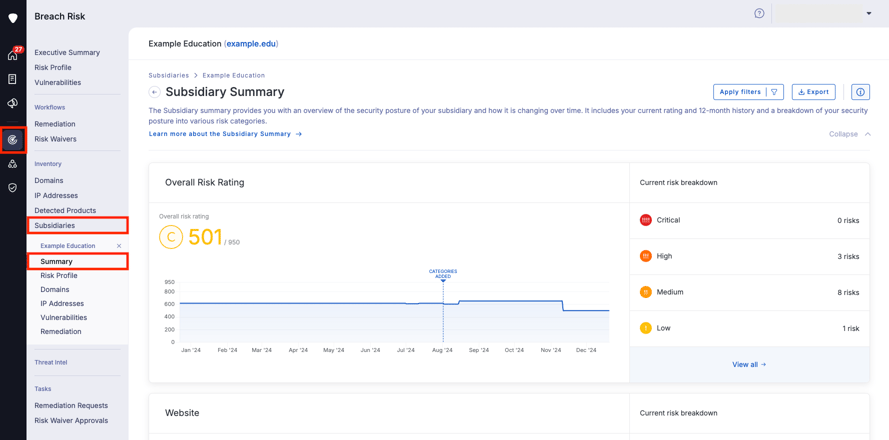Open Risk Waivers in sidebar
Viewport: 889px width, 440px height.
[55, 139]
